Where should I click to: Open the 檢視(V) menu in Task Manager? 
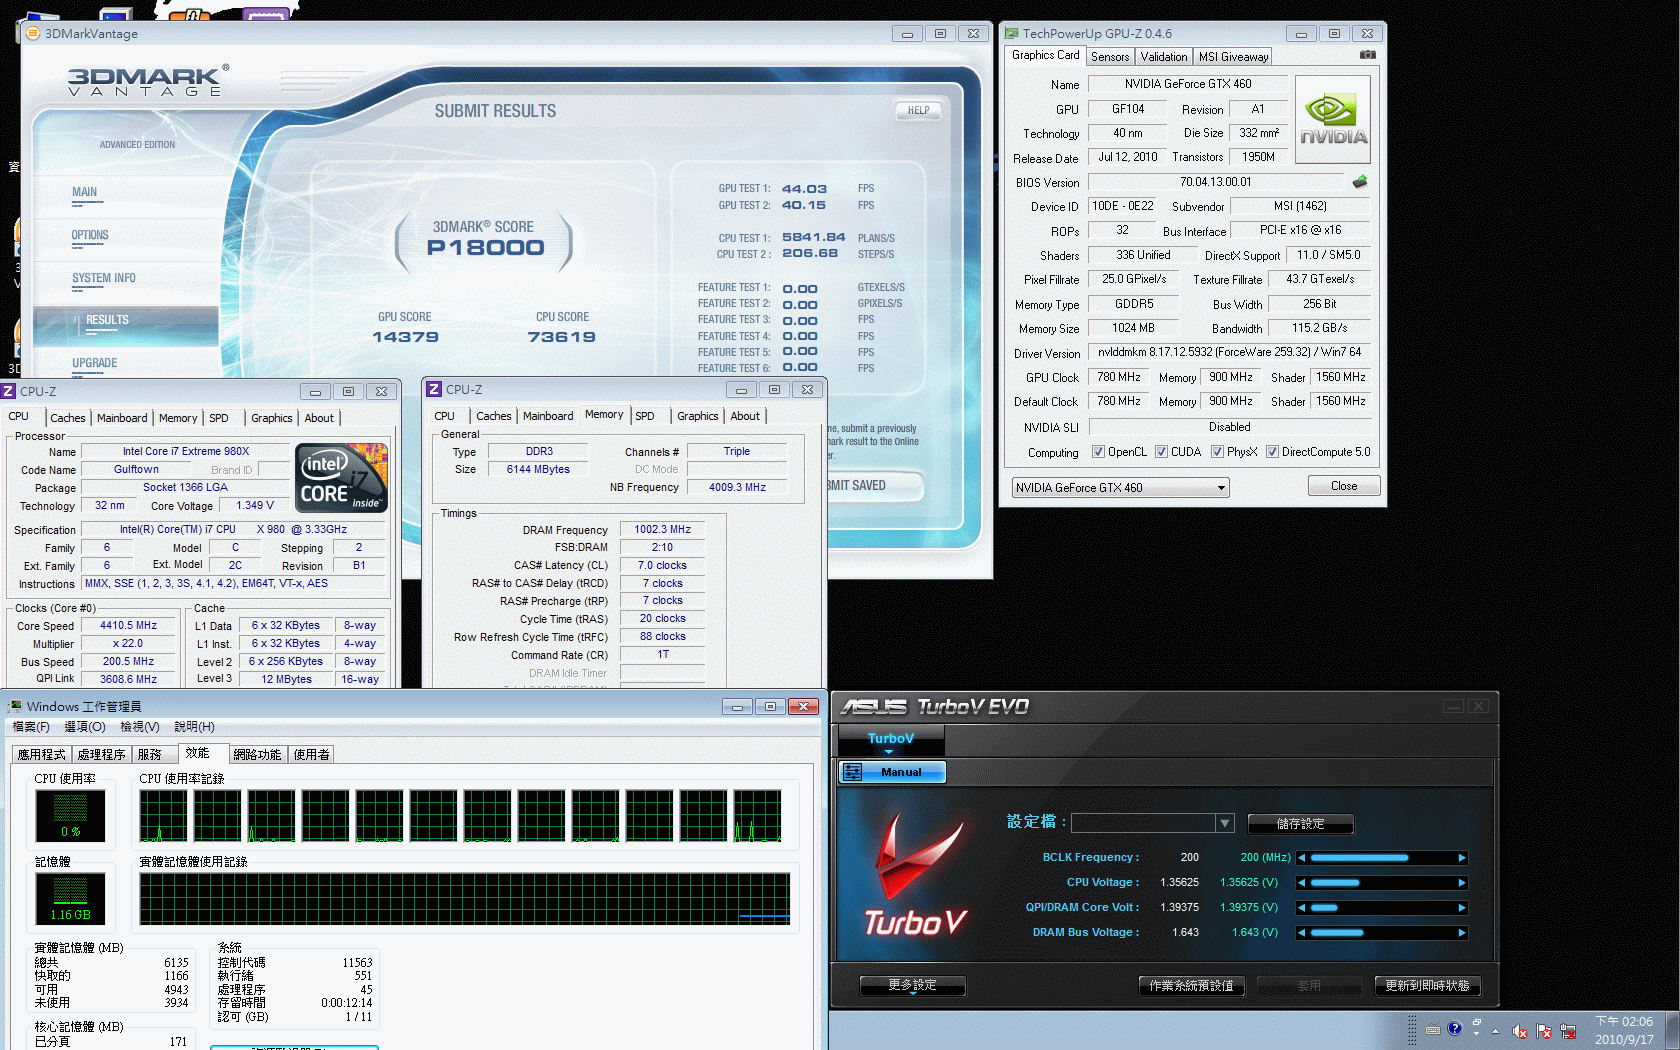pos(139,727)
